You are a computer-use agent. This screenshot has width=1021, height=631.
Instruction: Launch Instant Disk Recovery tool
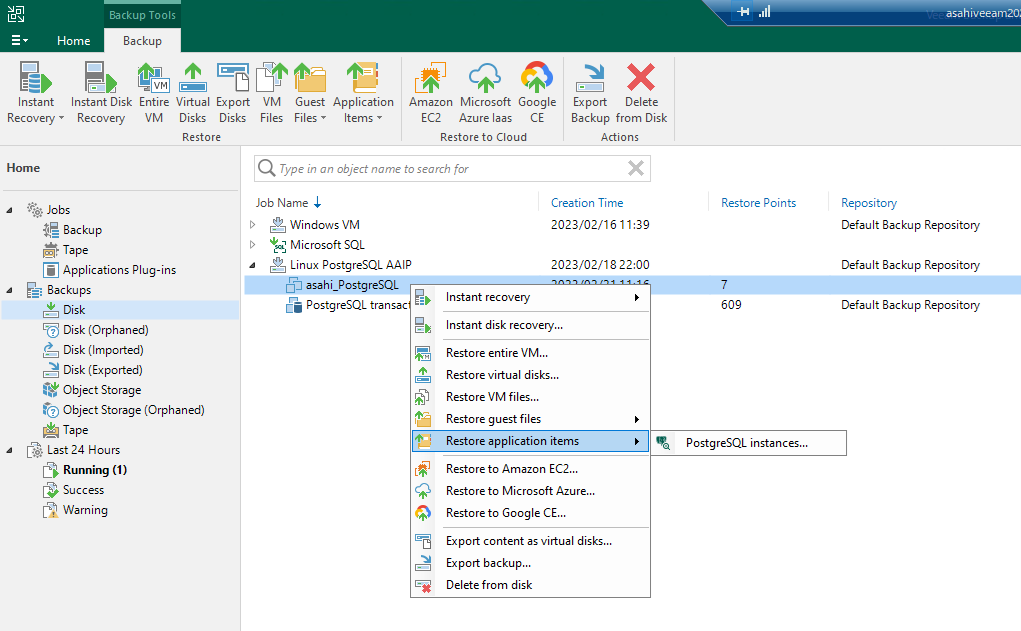point(101,92)
